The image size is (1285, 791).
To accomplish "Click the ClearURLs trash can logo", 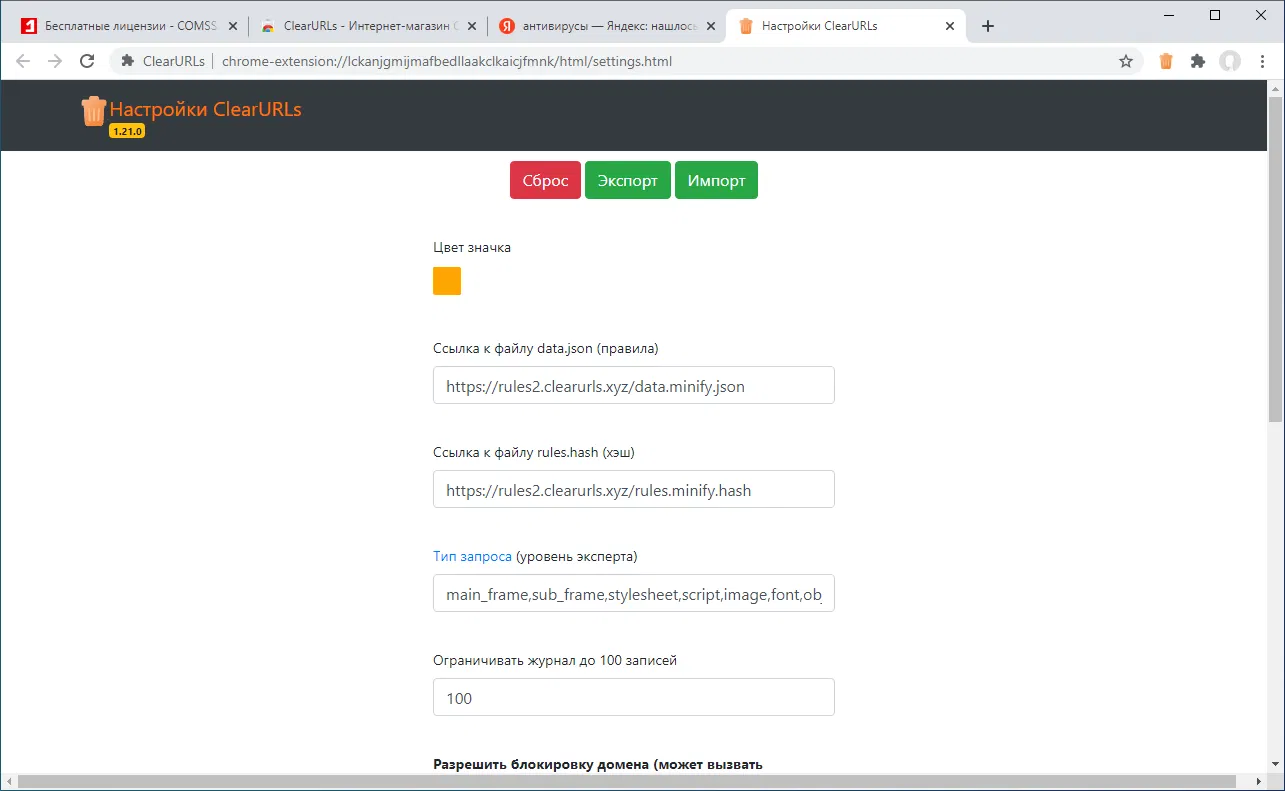I will coord(93,110).
